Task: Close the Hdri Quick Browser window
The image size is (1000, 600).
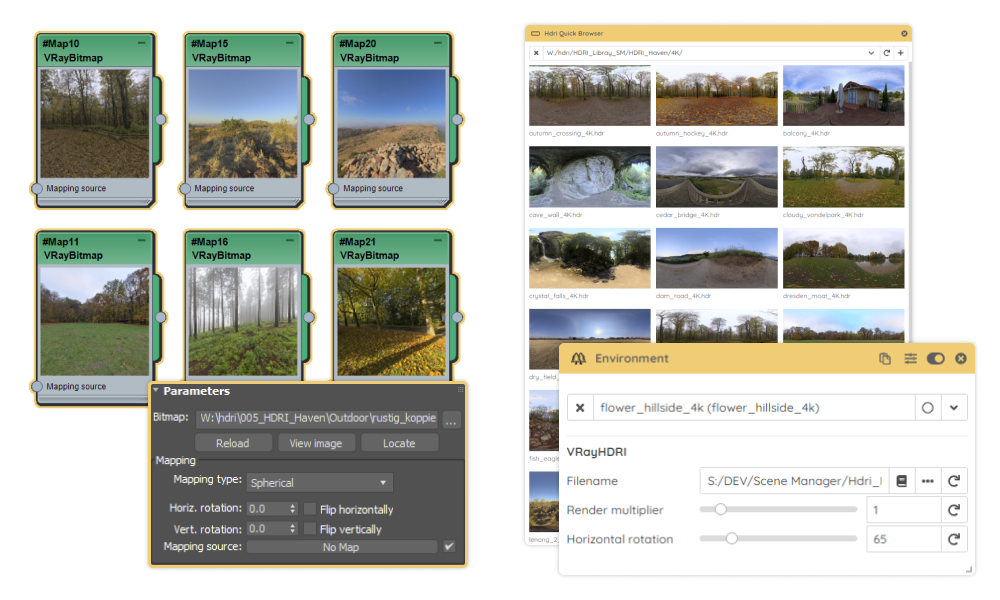Action: pos(904,33)
